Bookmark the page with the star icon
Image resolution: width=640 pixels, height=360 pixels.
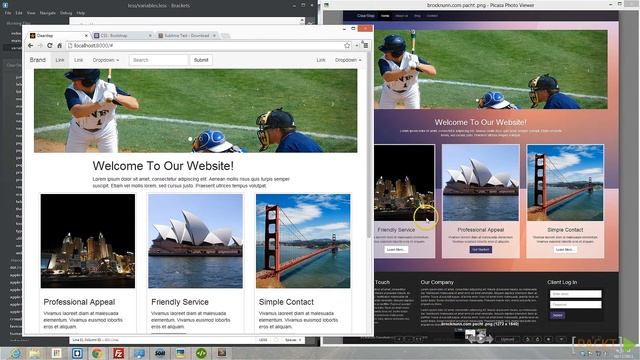[347, 45]
